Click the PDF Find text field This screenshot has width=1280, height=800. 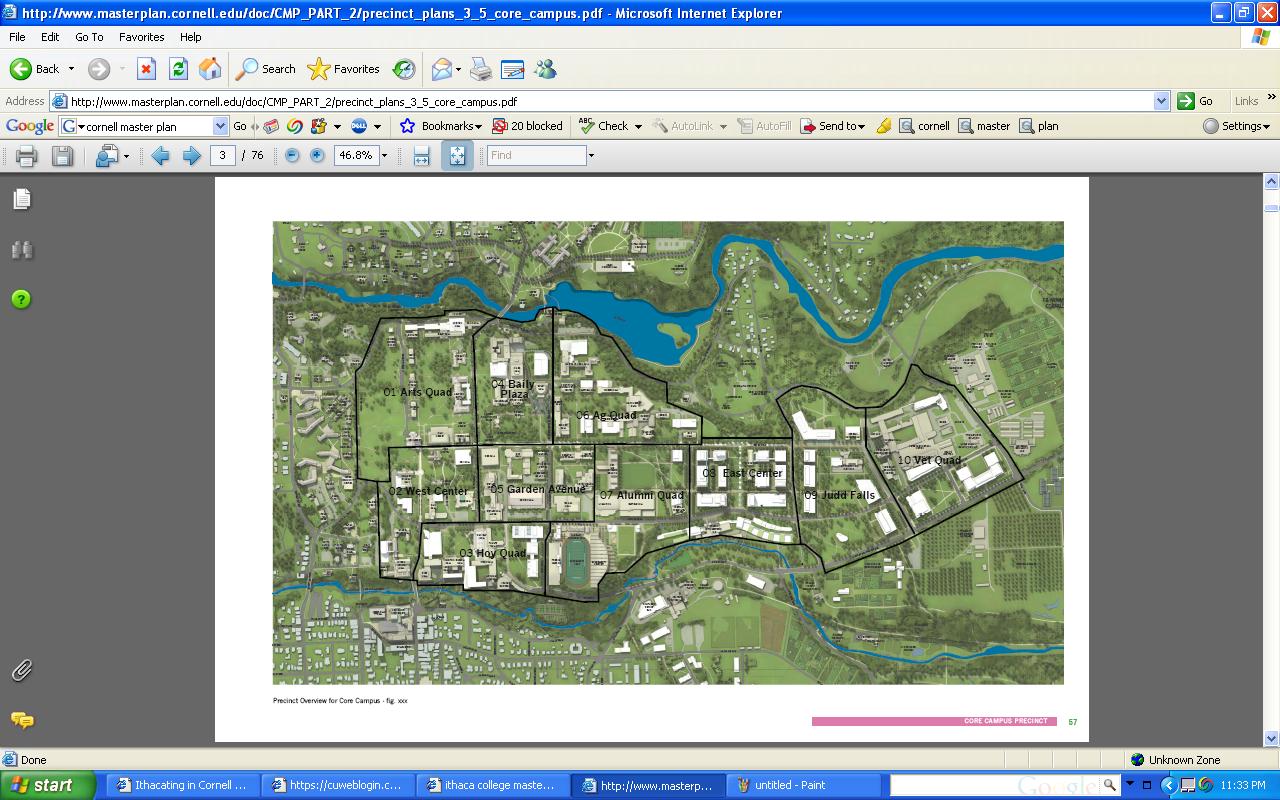536,156
